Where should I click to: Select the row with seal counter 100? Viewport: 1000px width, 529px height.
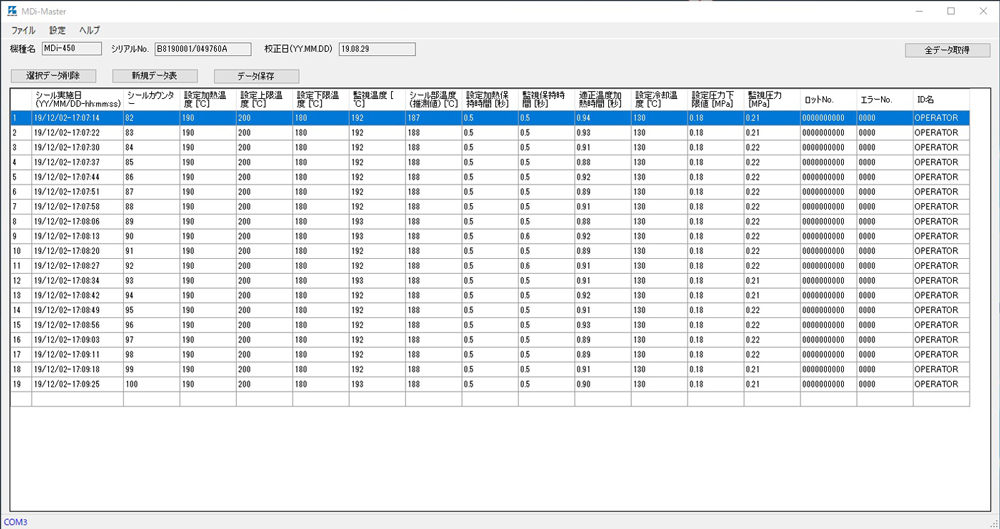point(151,384)
